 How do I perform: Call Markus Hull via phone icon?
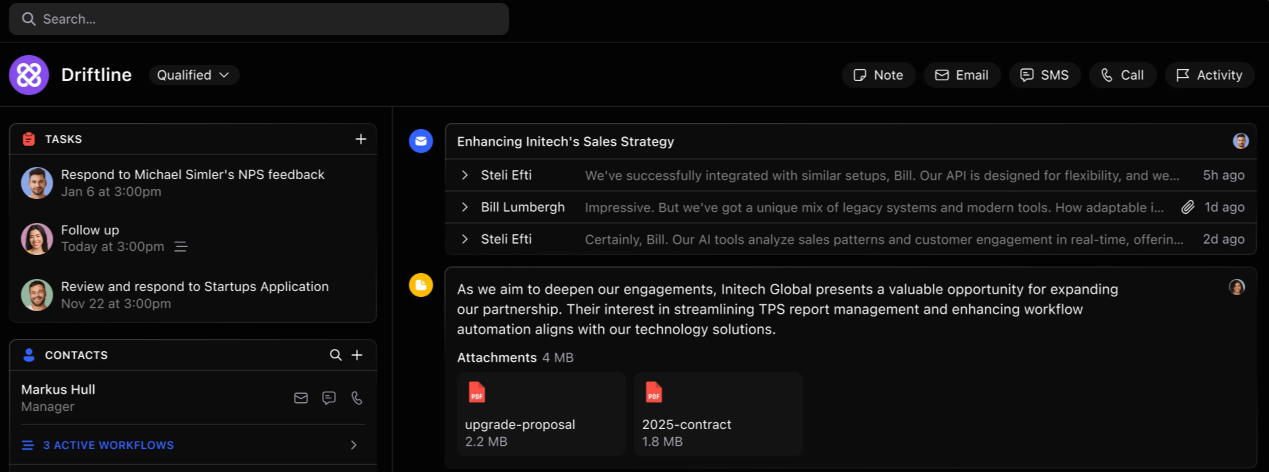(x=357, y=398)
